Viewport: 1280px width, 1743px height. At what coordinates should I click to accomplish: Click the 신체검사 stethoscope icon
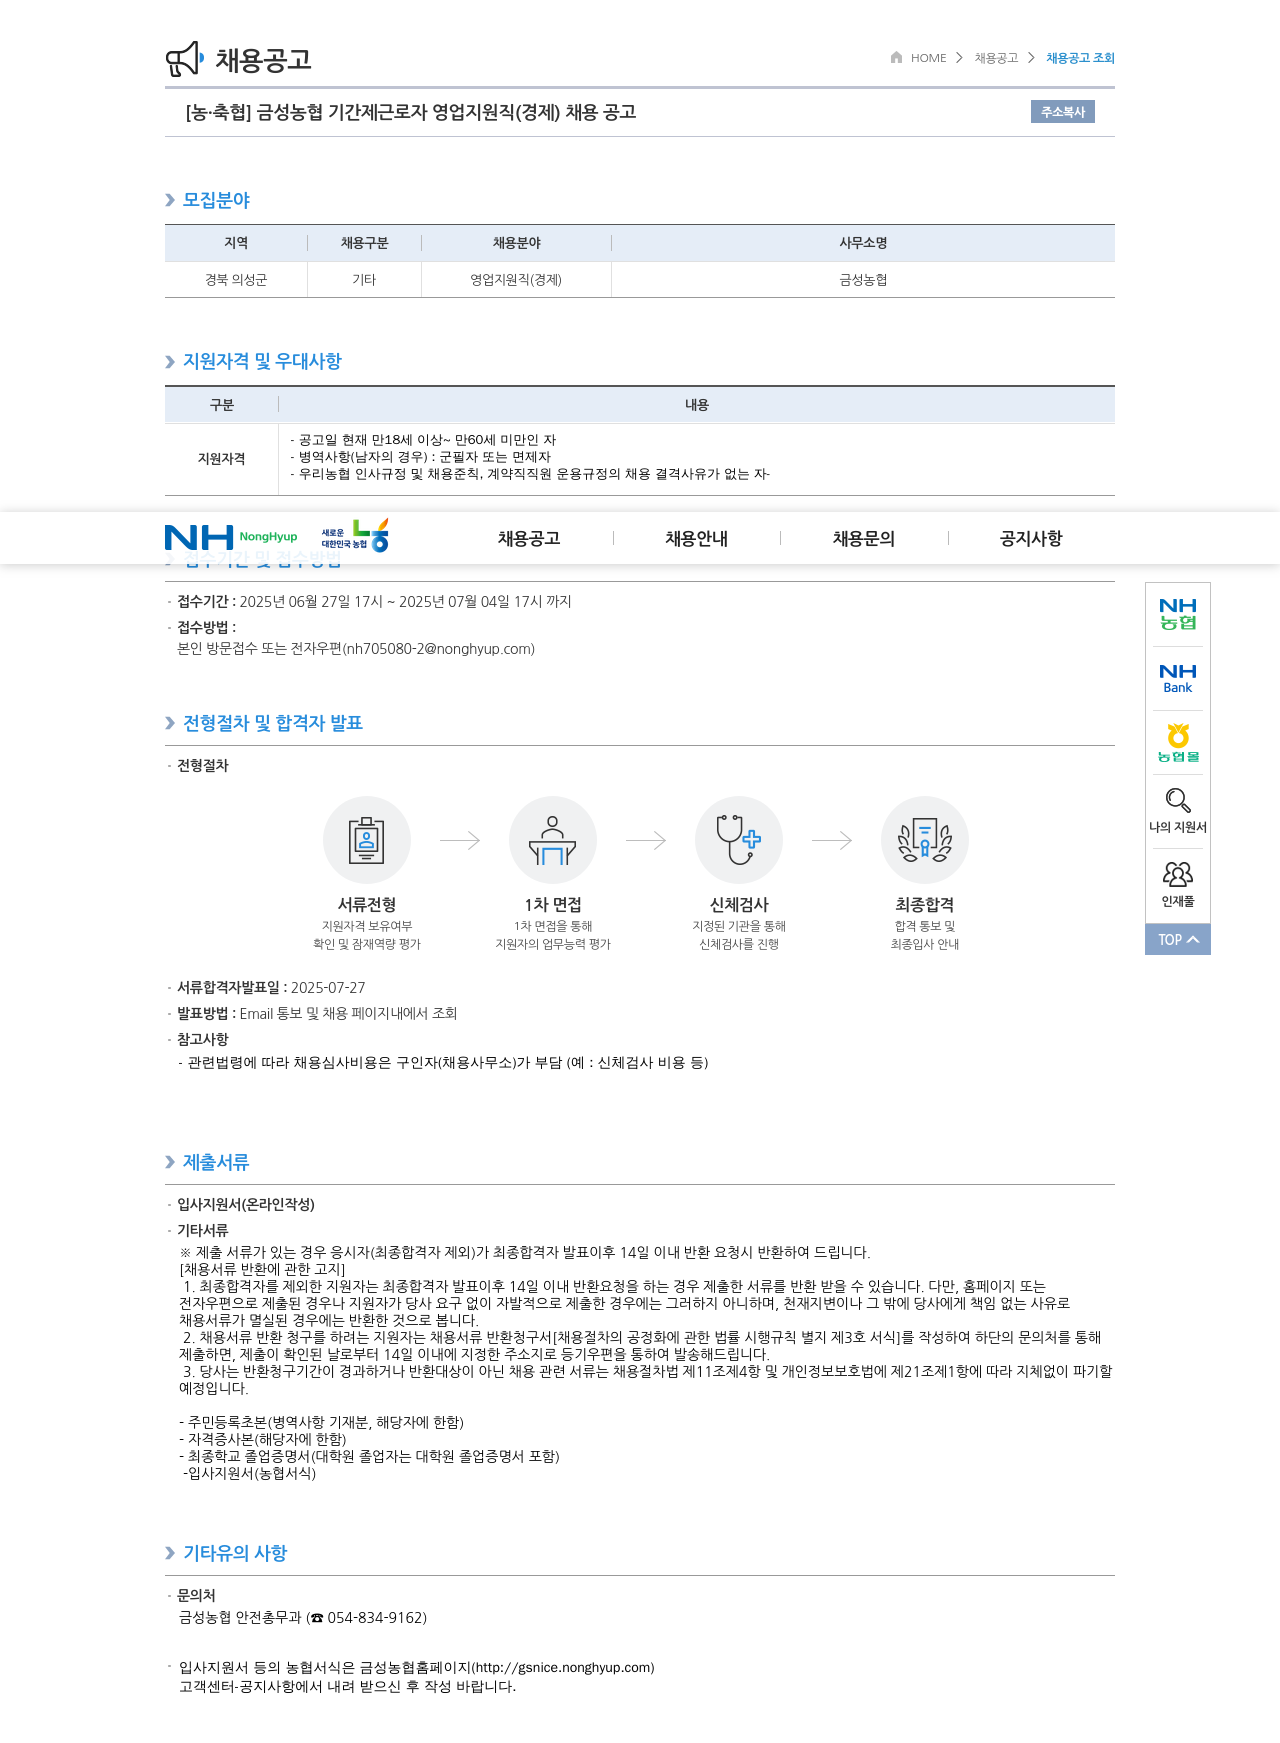click(739, 840)
